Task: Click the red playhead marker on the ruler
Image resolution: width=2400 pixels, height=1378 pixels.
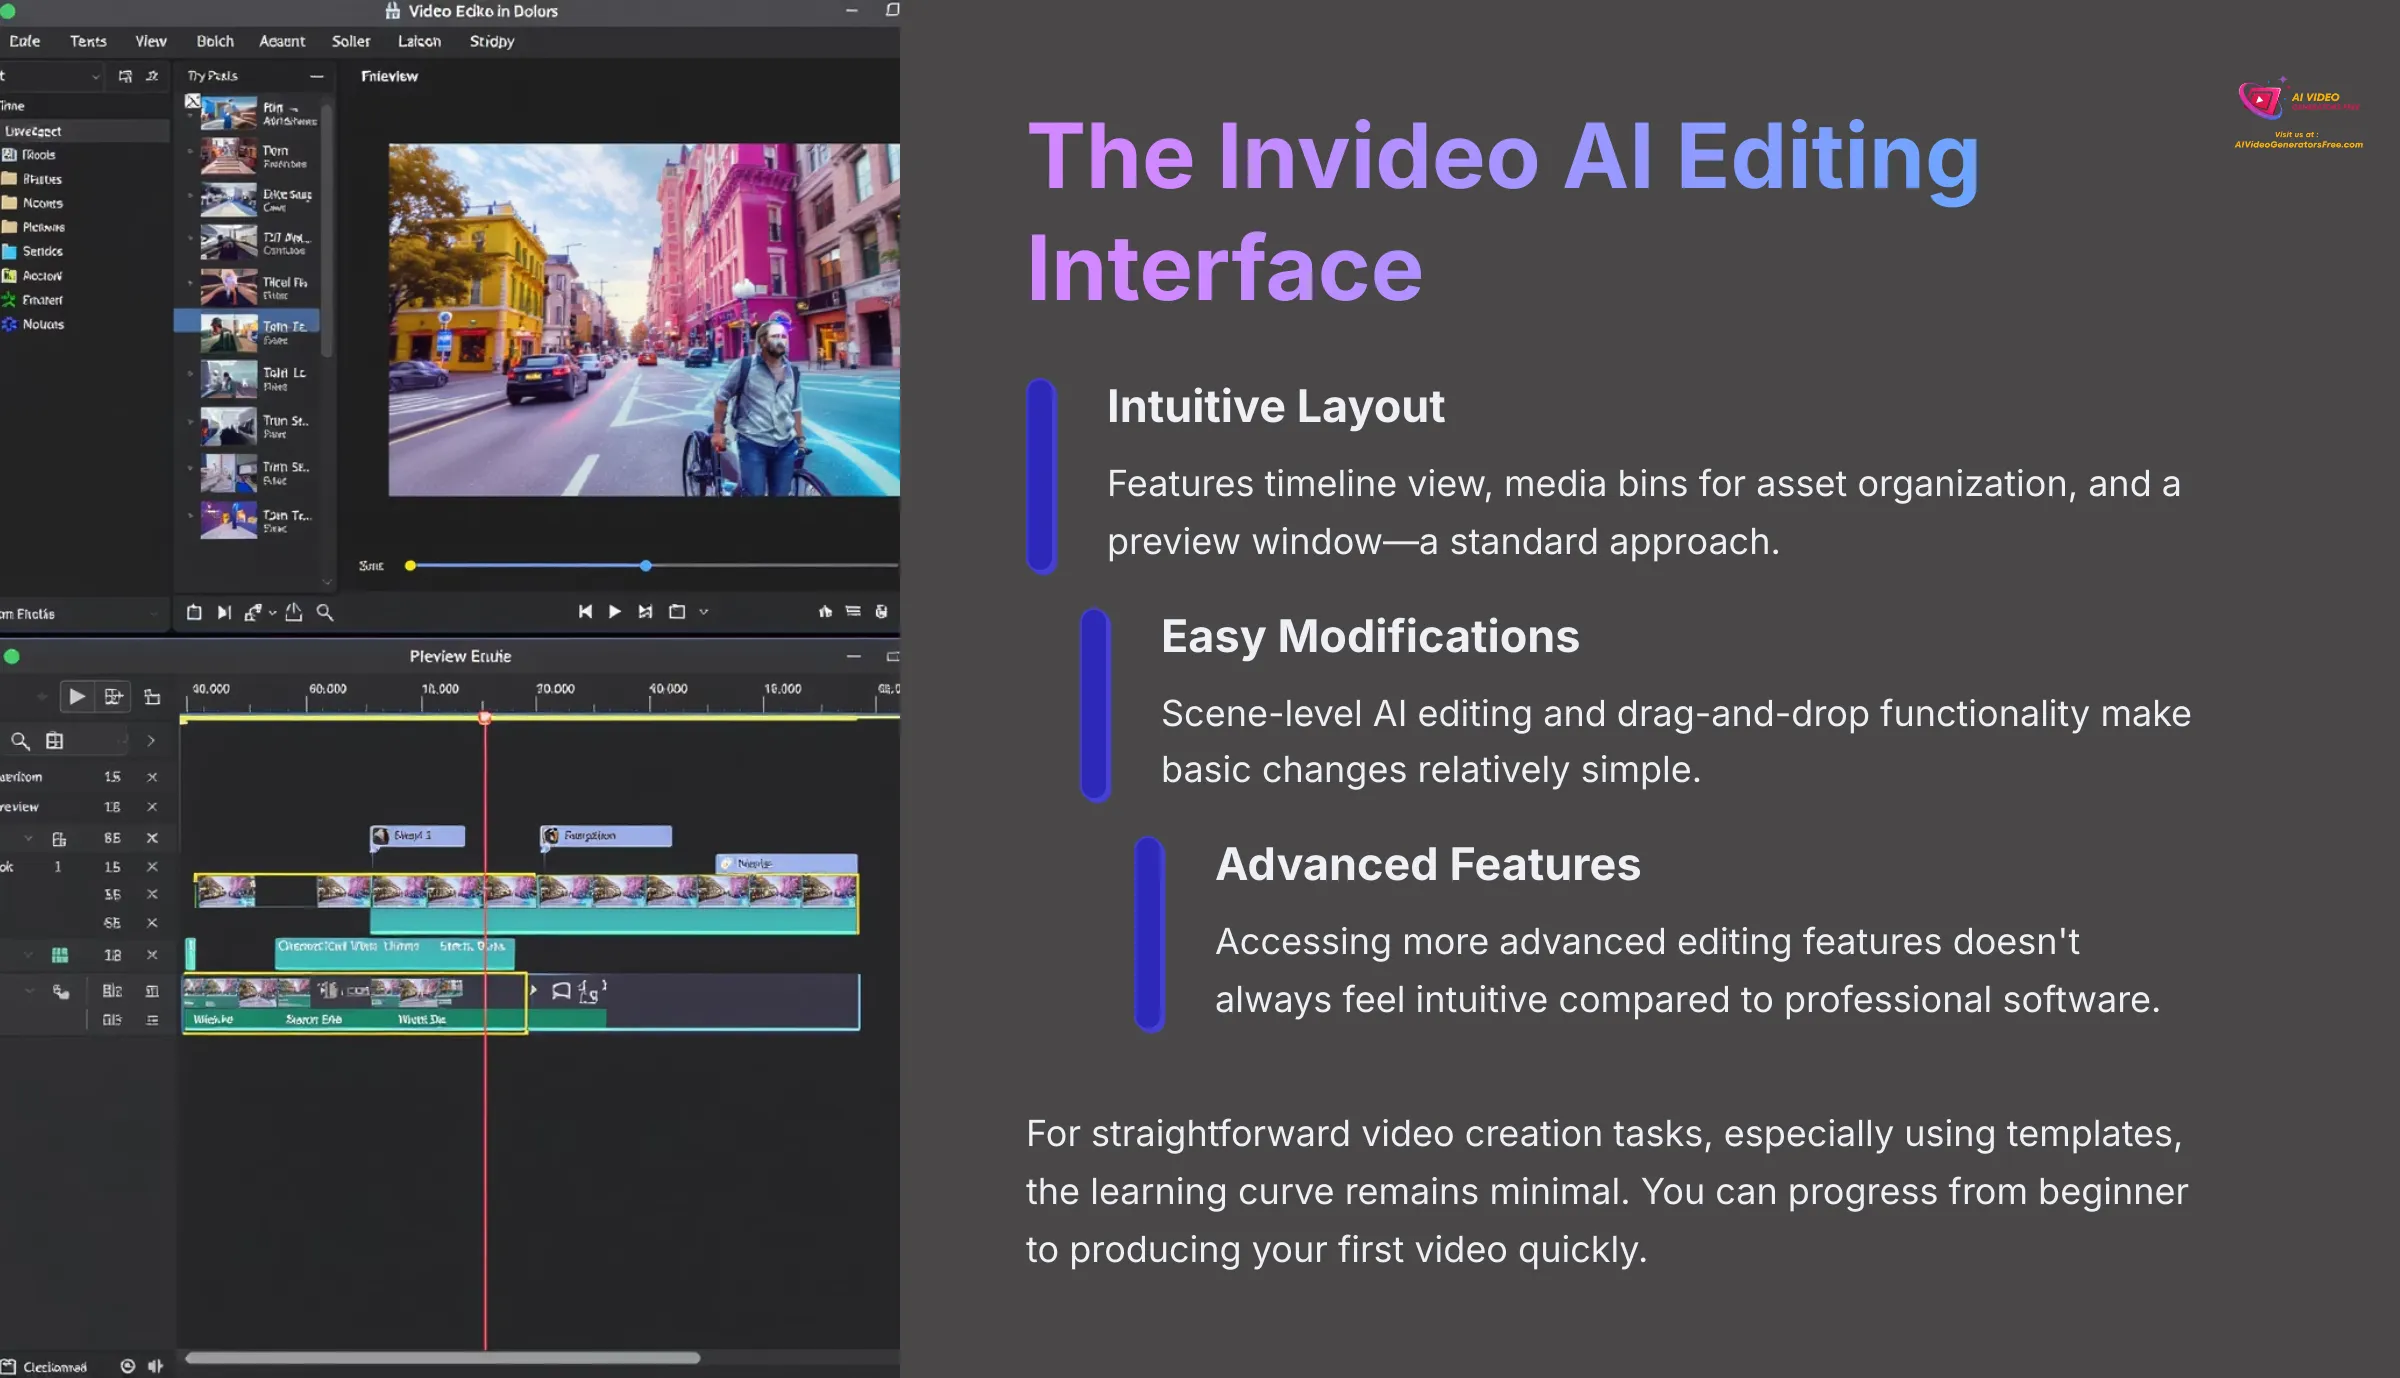Action: (x=485, y=717)
